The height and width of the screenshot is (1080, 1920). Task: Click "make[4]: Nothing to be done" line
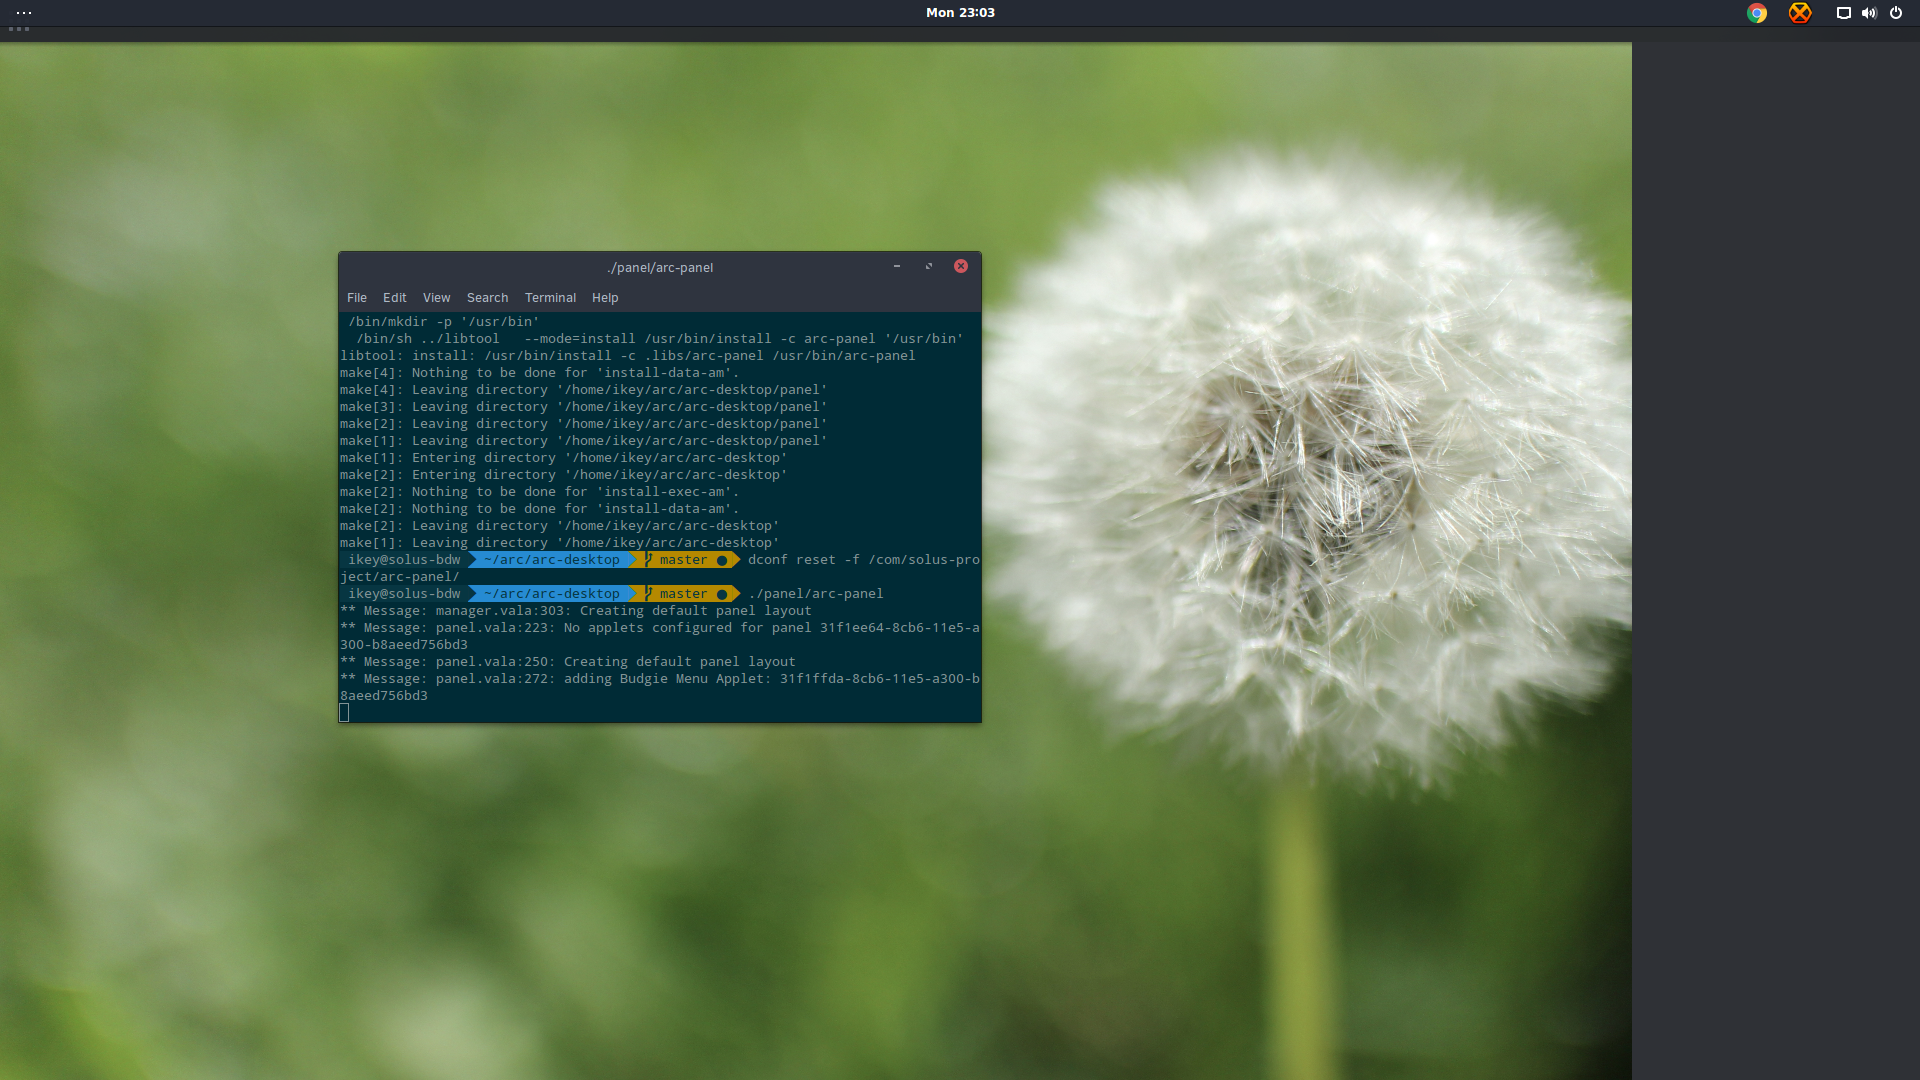(x=540, y=373)
